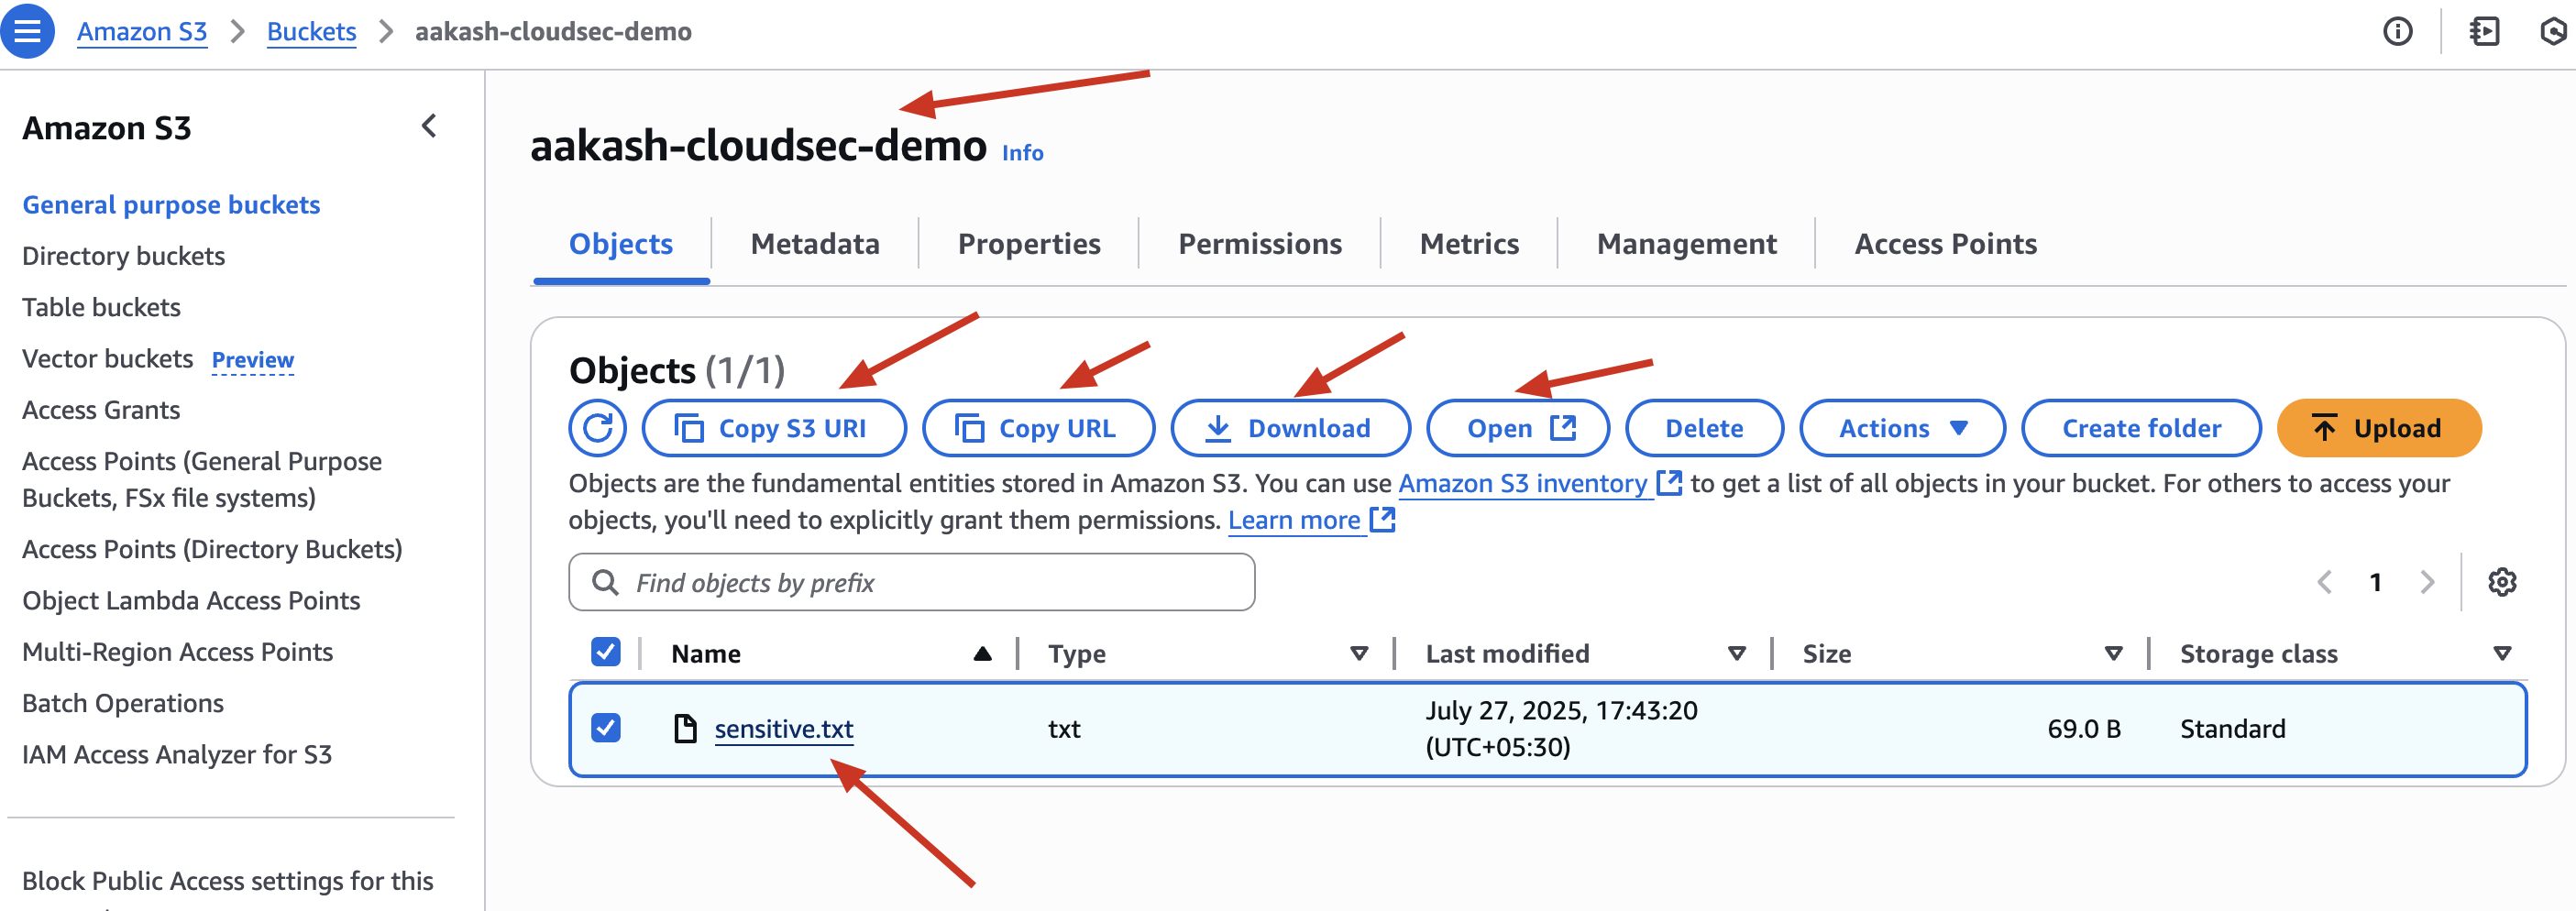This screenshot has height=911, width=2576.
Task: Open the Permissions tab
Action: coord(1259,244)
